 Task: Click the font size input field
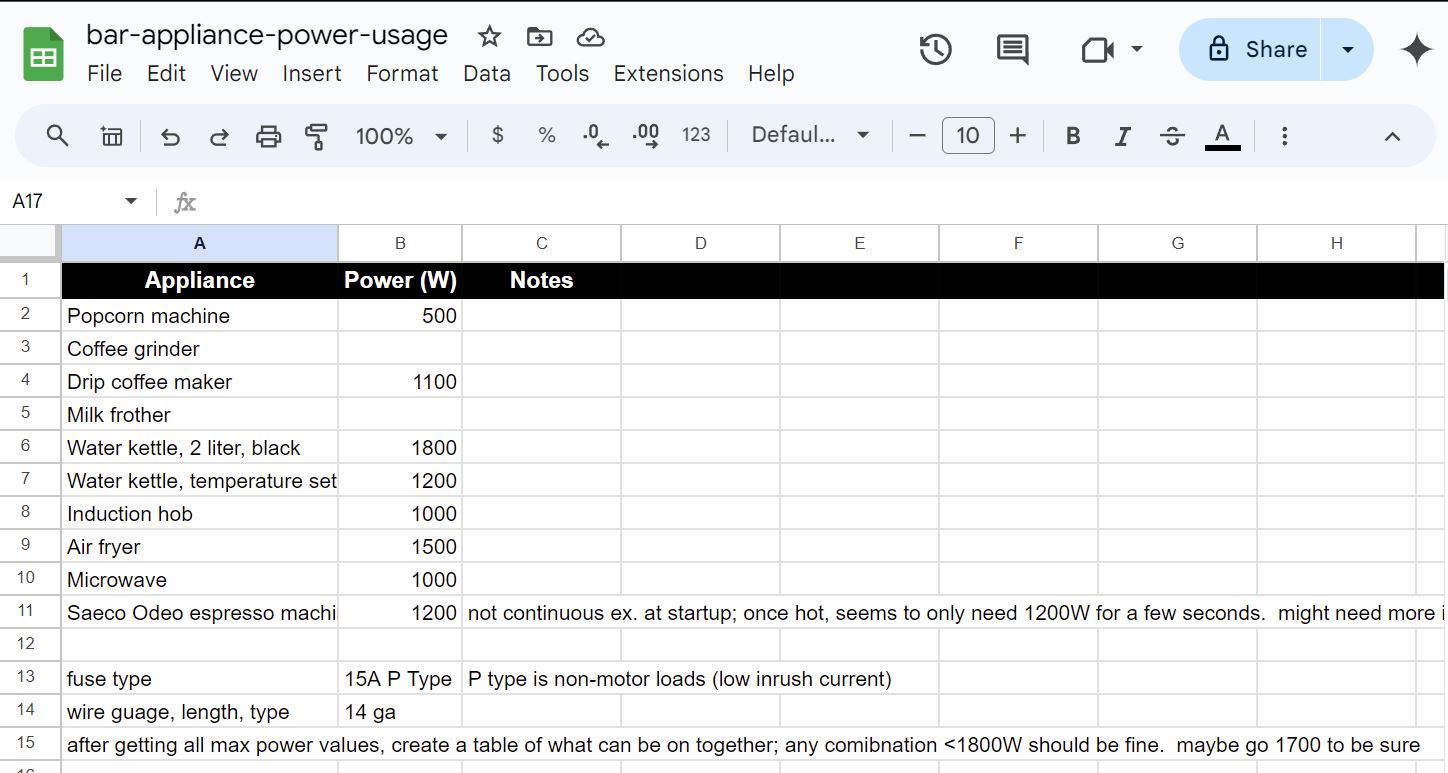[x=967, y=136]
